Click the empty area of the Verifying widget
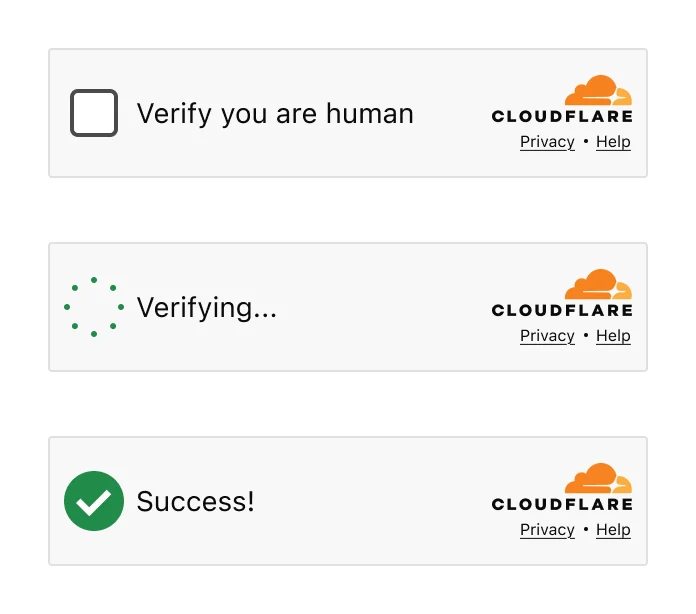This screenshot has height=614, width=696. coord(382,307)
